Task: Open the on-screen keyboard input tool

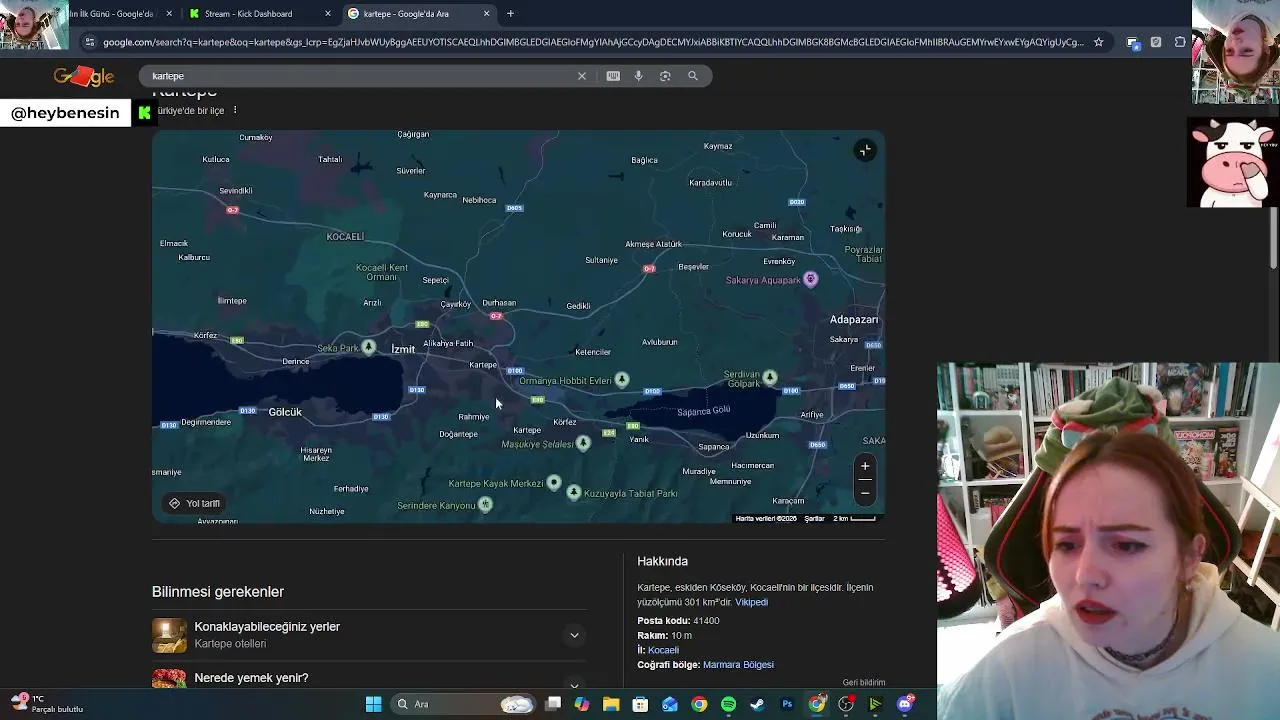Action: (613, 76)
